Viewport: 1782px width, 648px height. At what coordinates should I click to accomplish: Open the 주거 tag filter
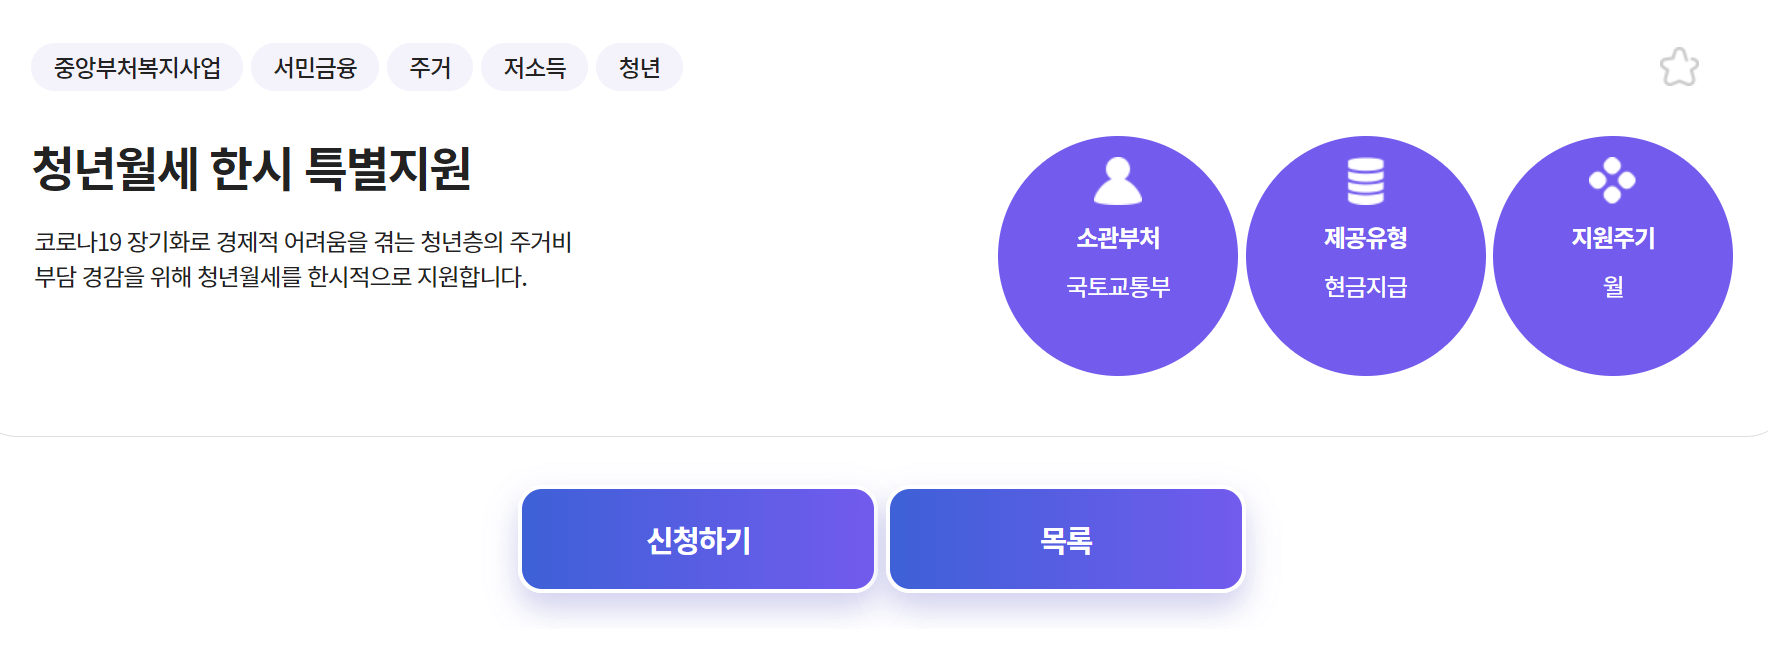point(430,66)
